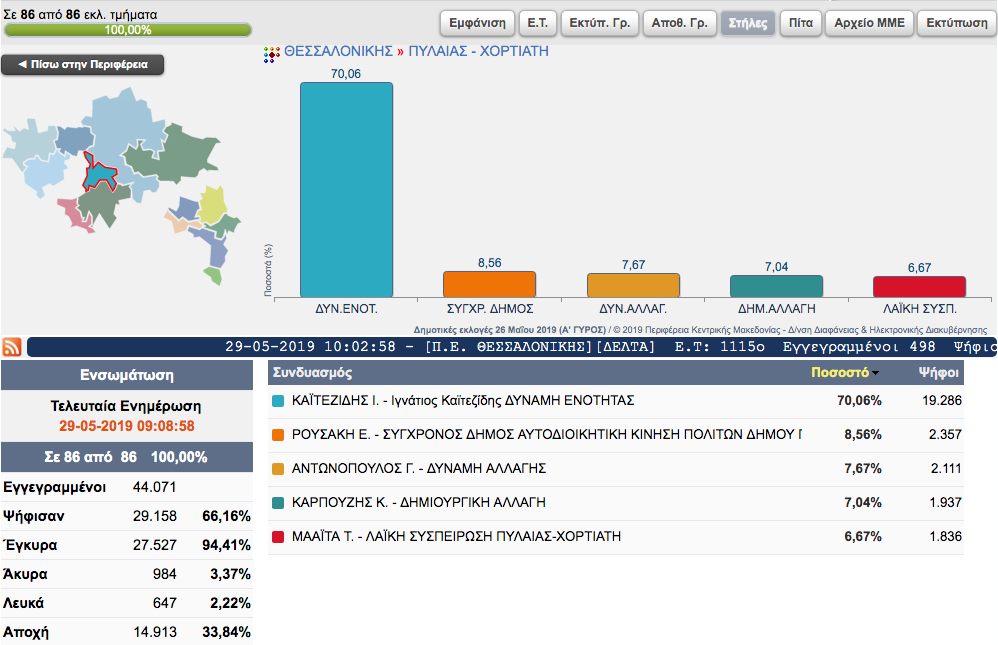The width and height of the screenshot is (998, 645).
Task: Select ΜΑΑΪΤΑ Τ. ΛΑΪΚΗ ΣΥΣΠΕΙΡΩΣΗ row
Action: click(x=616, y=537)
